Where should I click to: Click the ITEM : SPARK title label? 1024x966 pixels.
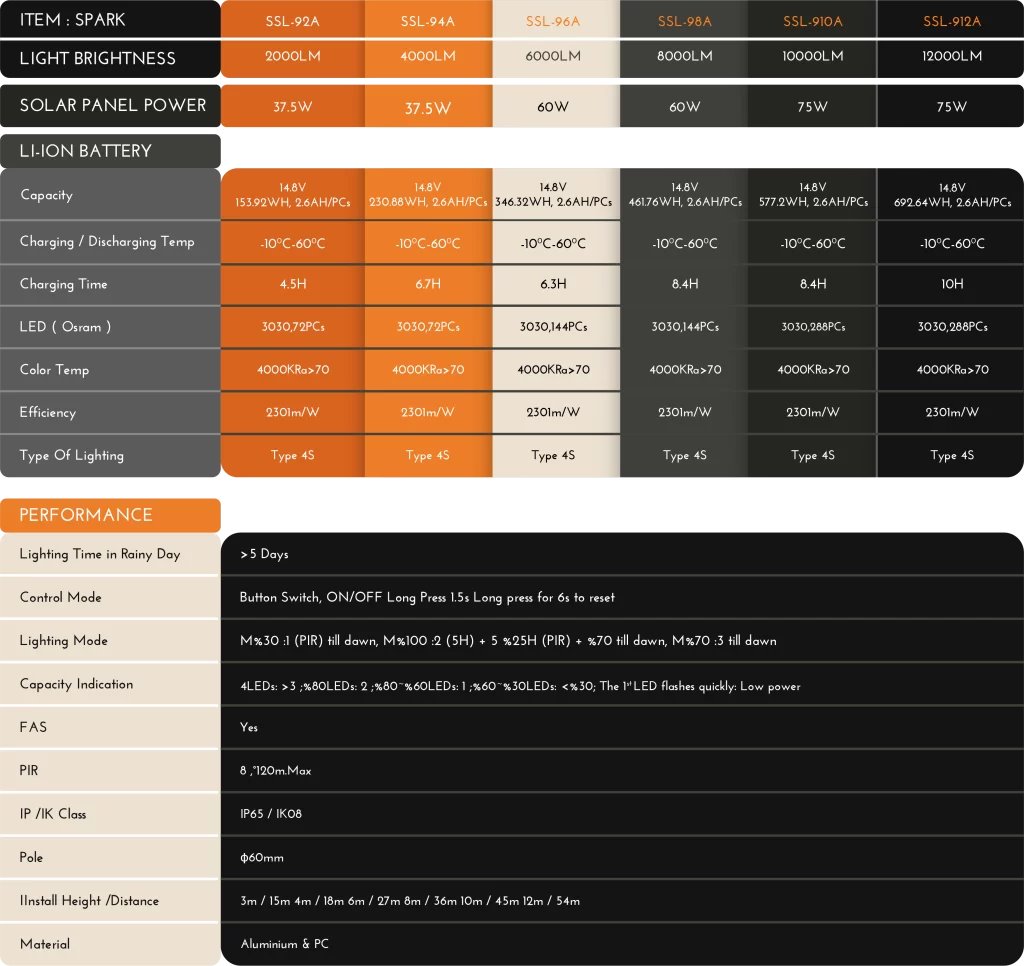(73, 20)
